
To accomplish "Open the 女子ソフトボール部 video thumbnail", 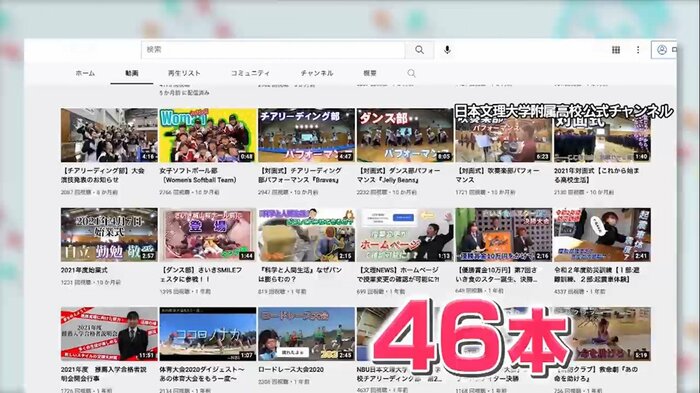I will [x=208, y=135].
